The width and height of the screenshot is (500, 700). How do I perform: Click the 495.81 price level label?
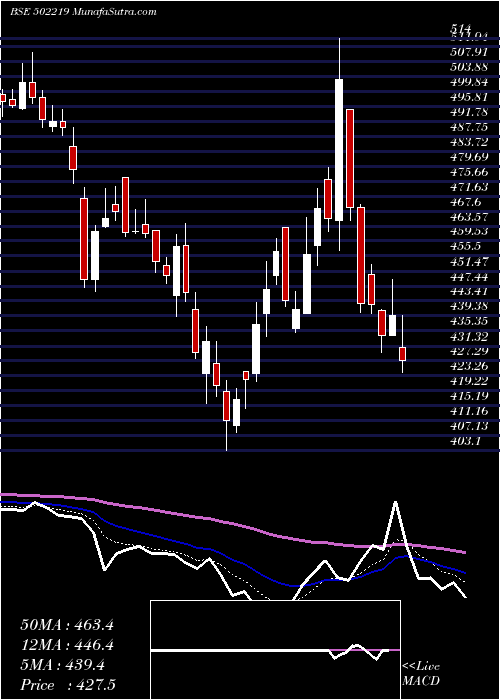468,97
